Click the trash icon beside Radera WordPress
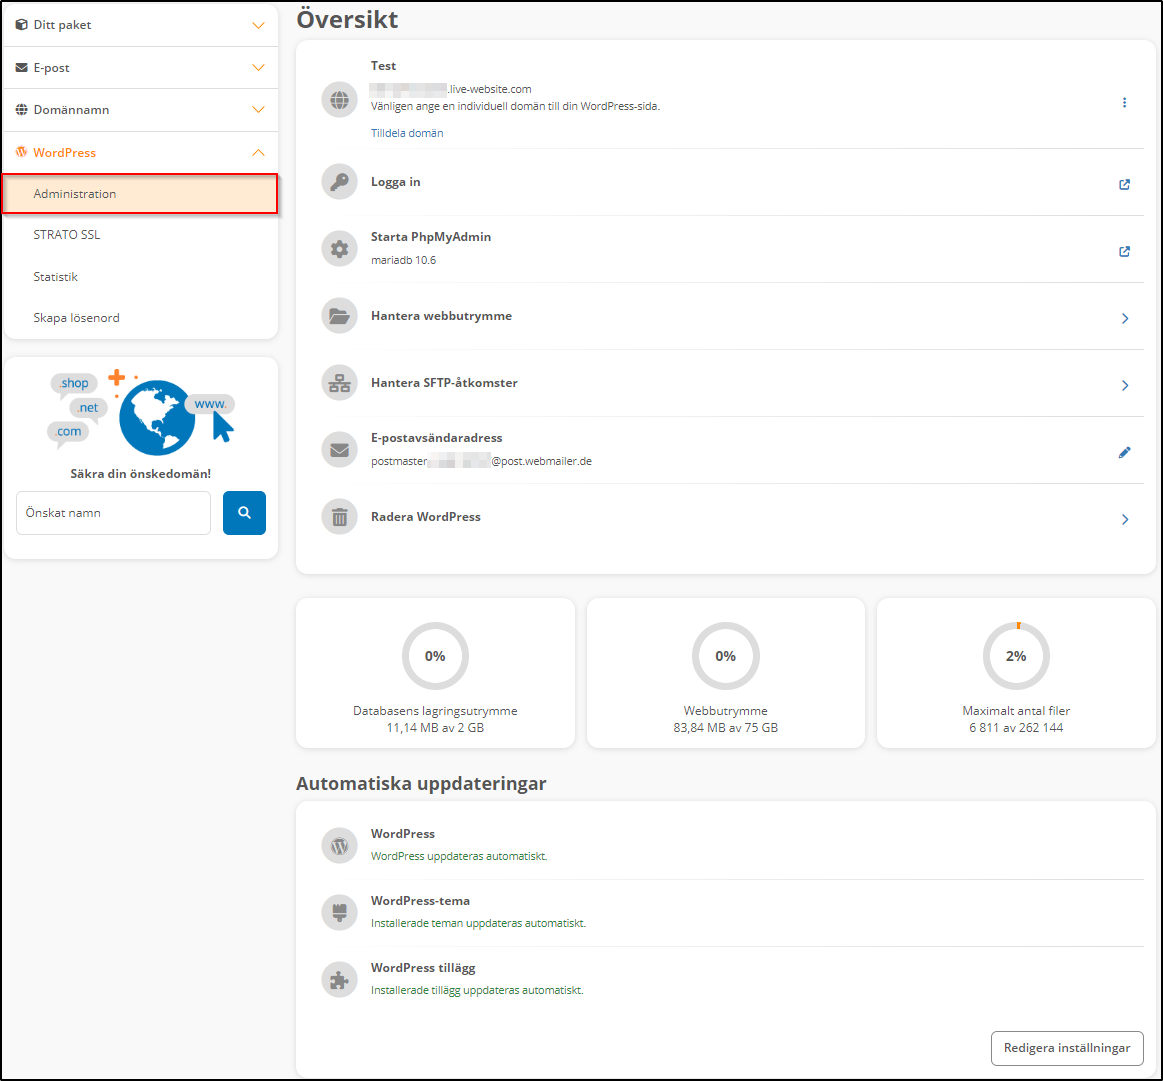 (x=339, y=518)
